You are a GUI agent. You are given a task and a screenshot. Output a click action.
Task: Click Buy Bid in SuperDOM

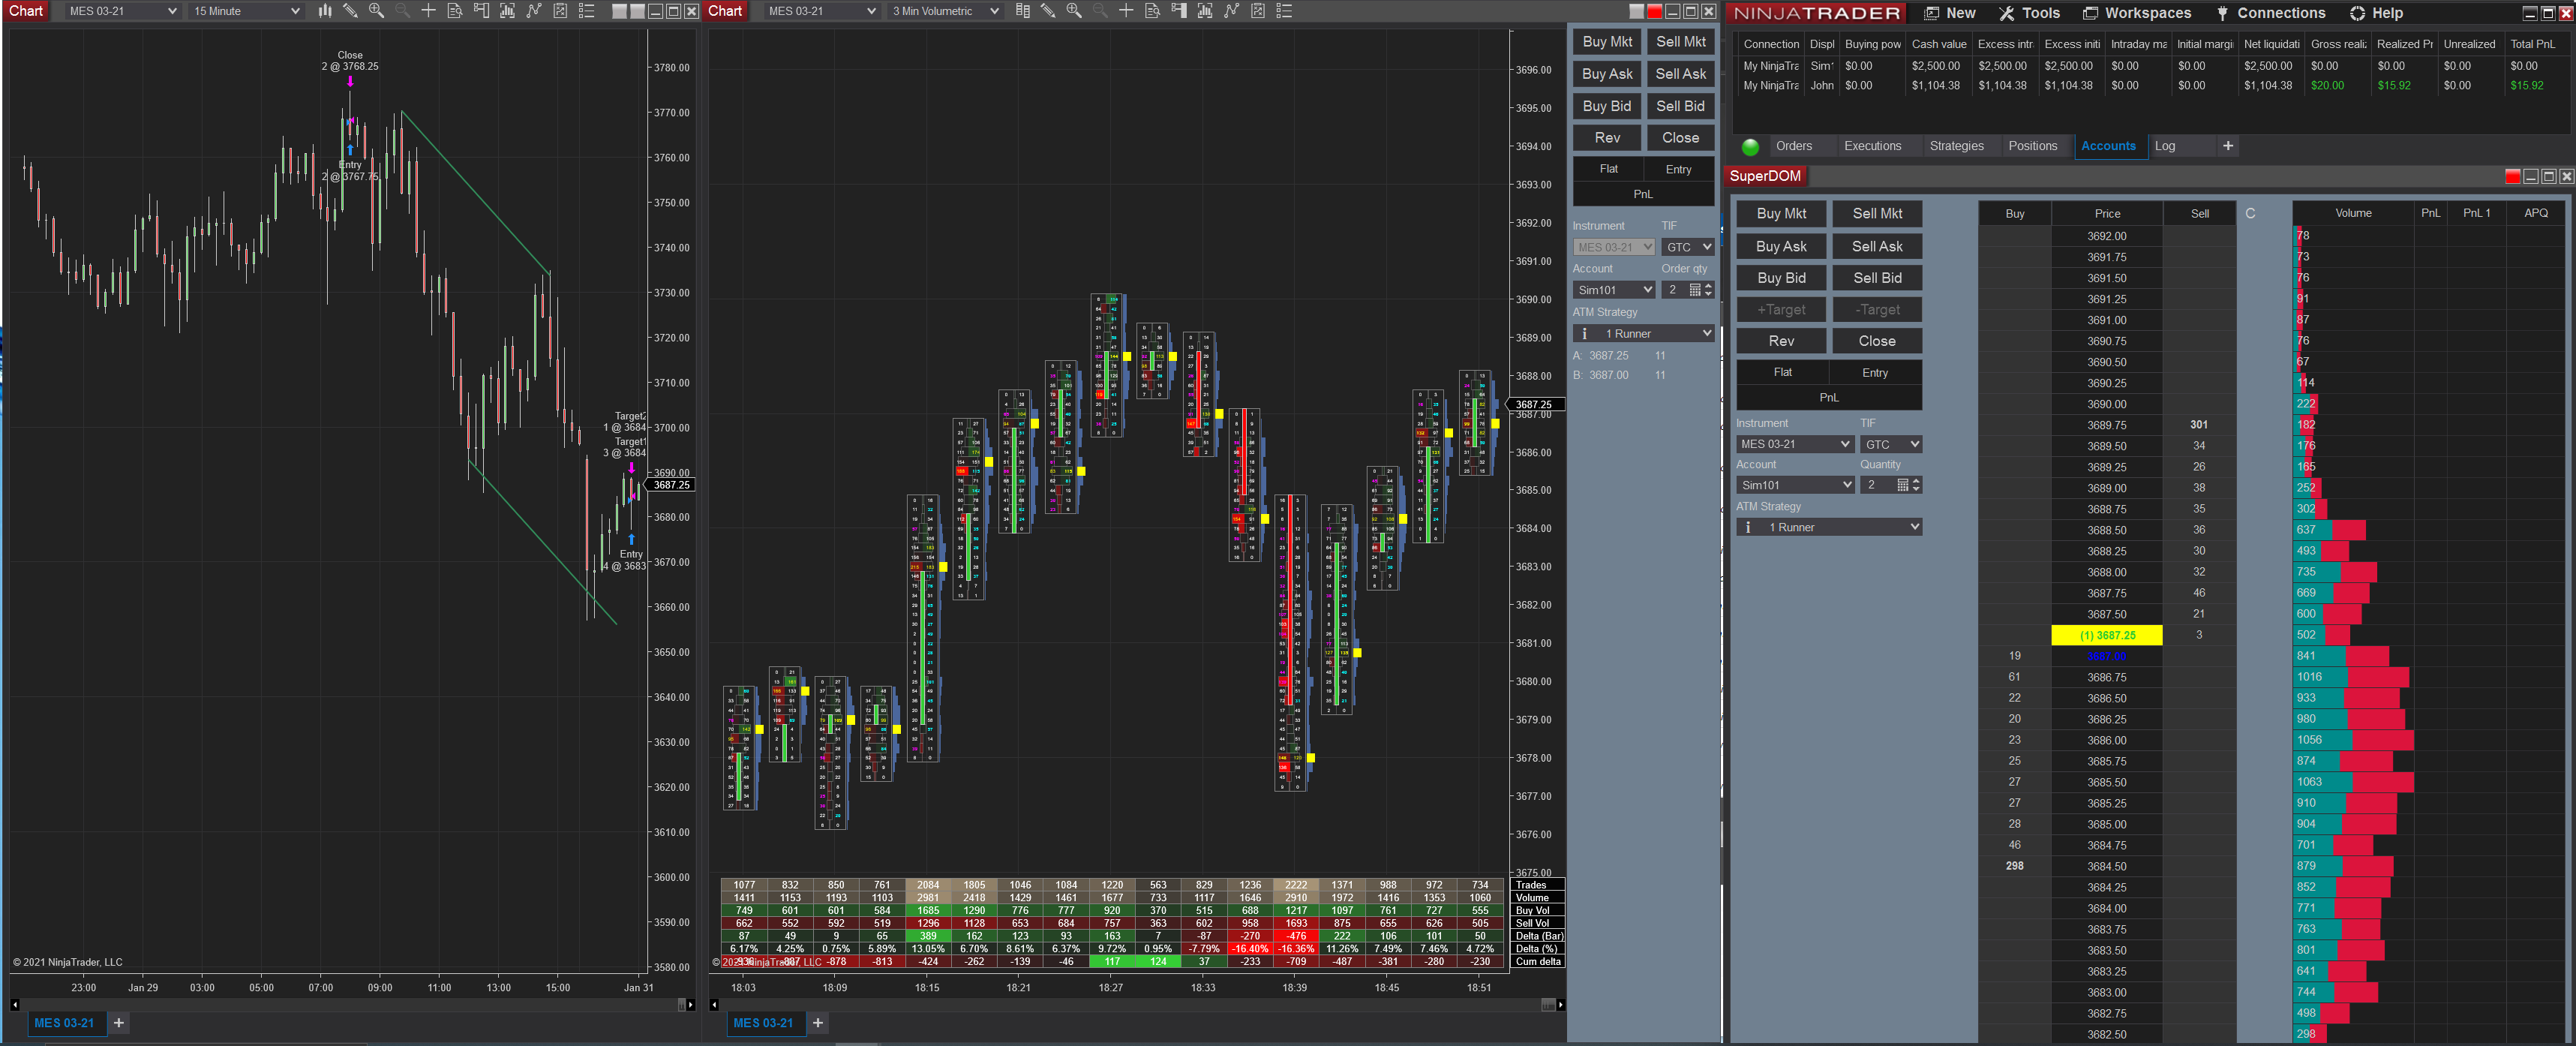[x=1781, y=278]
